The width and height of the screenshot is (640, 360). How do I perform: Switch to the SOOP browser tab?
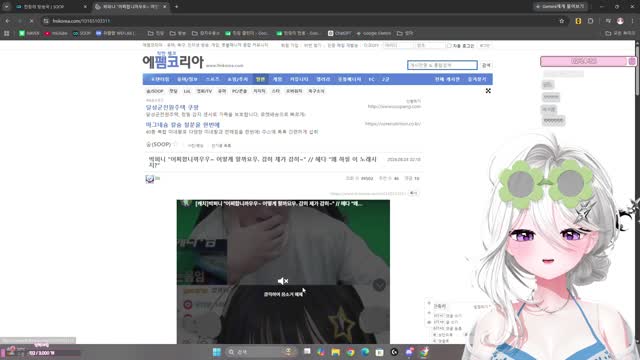click(x=49, y=7)
